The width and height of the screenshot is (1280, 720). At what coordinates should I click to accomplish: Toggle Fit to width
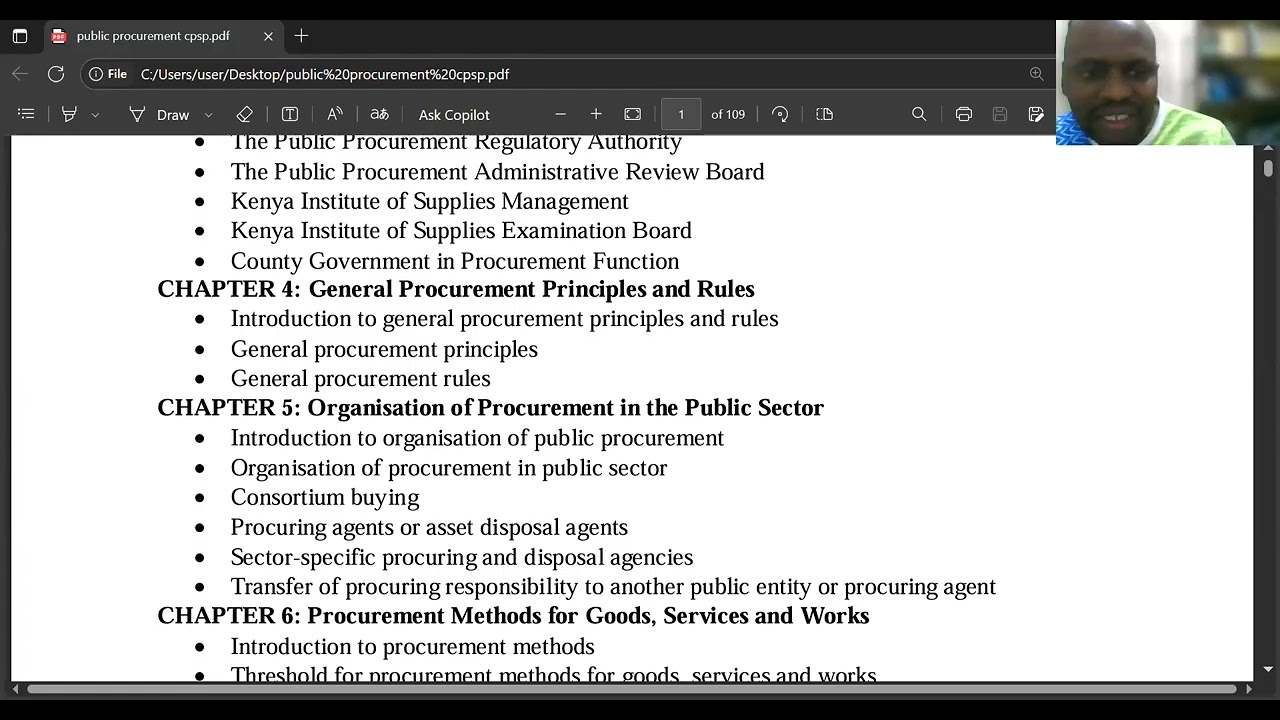632,114
